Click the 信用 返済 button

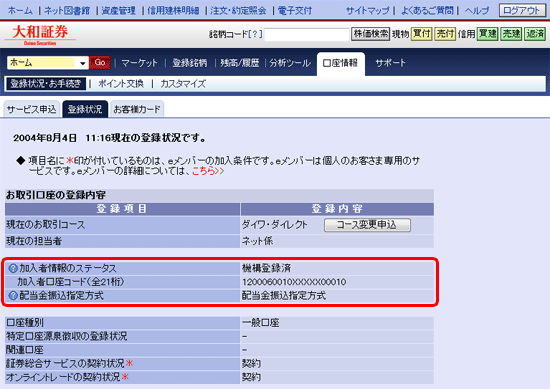coord(535,34)
